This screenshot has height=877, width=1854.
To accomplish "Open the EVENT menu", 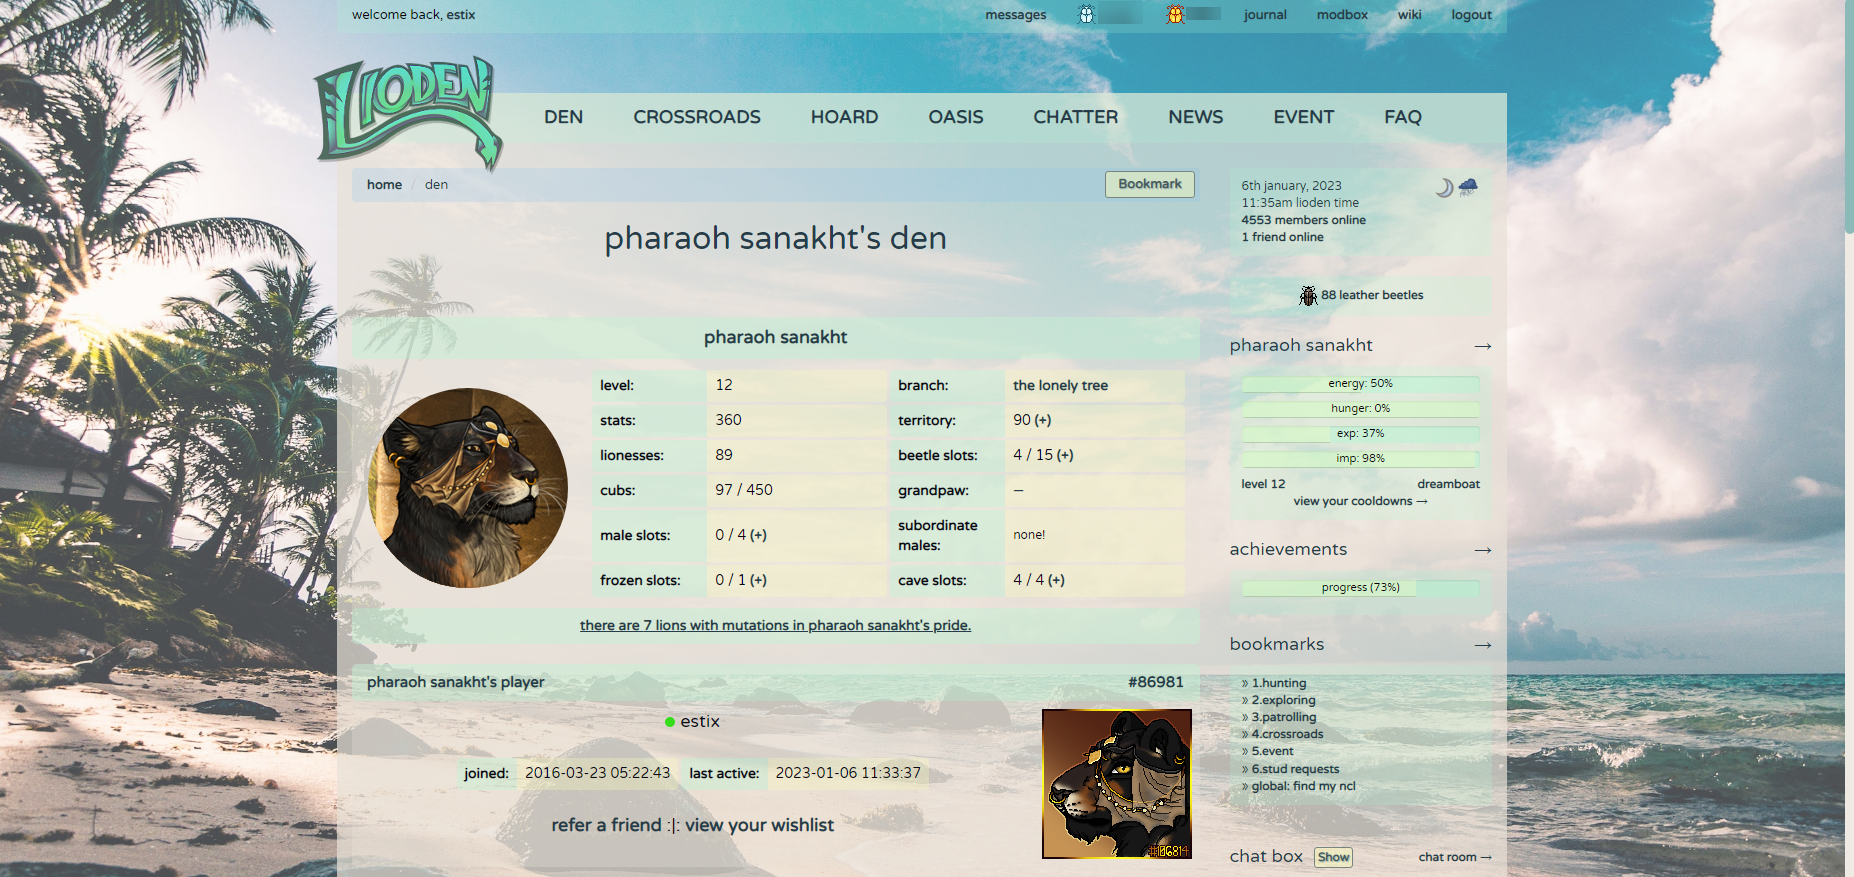I will click(1304, 117).
